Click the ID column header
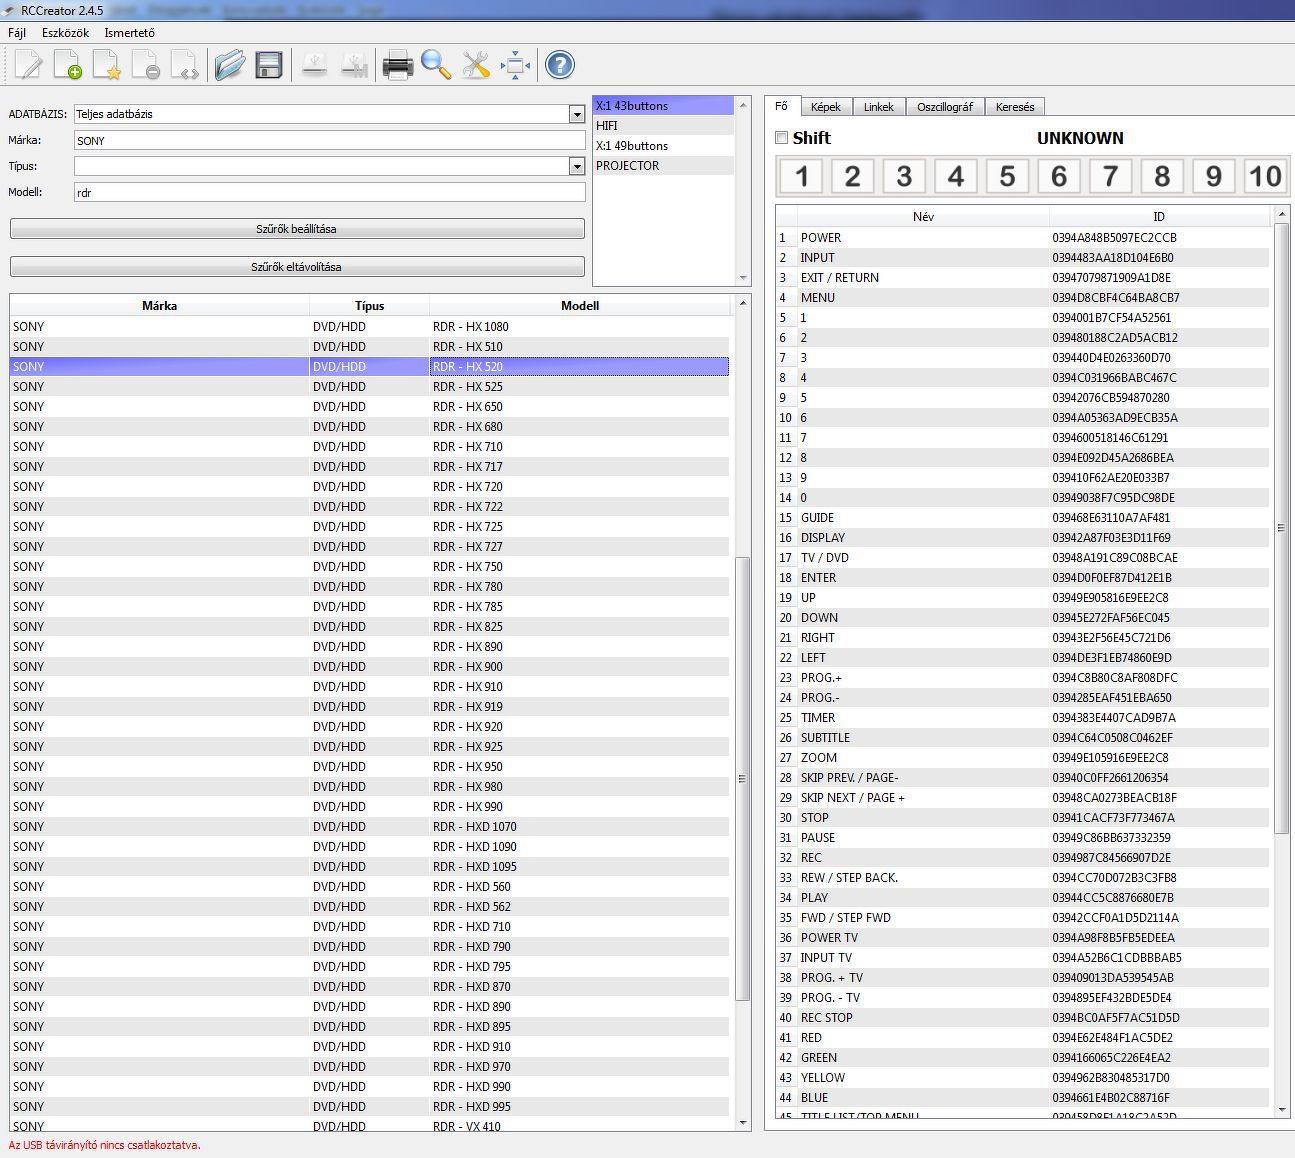 1159,216
